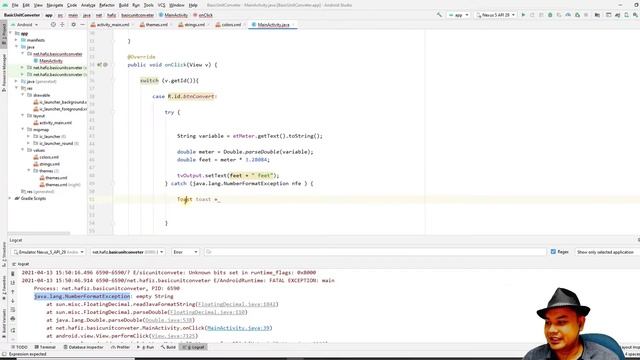Click the Logcat search filter field
The height and width of the screenshot is (360, 640).
pos(376,252)
